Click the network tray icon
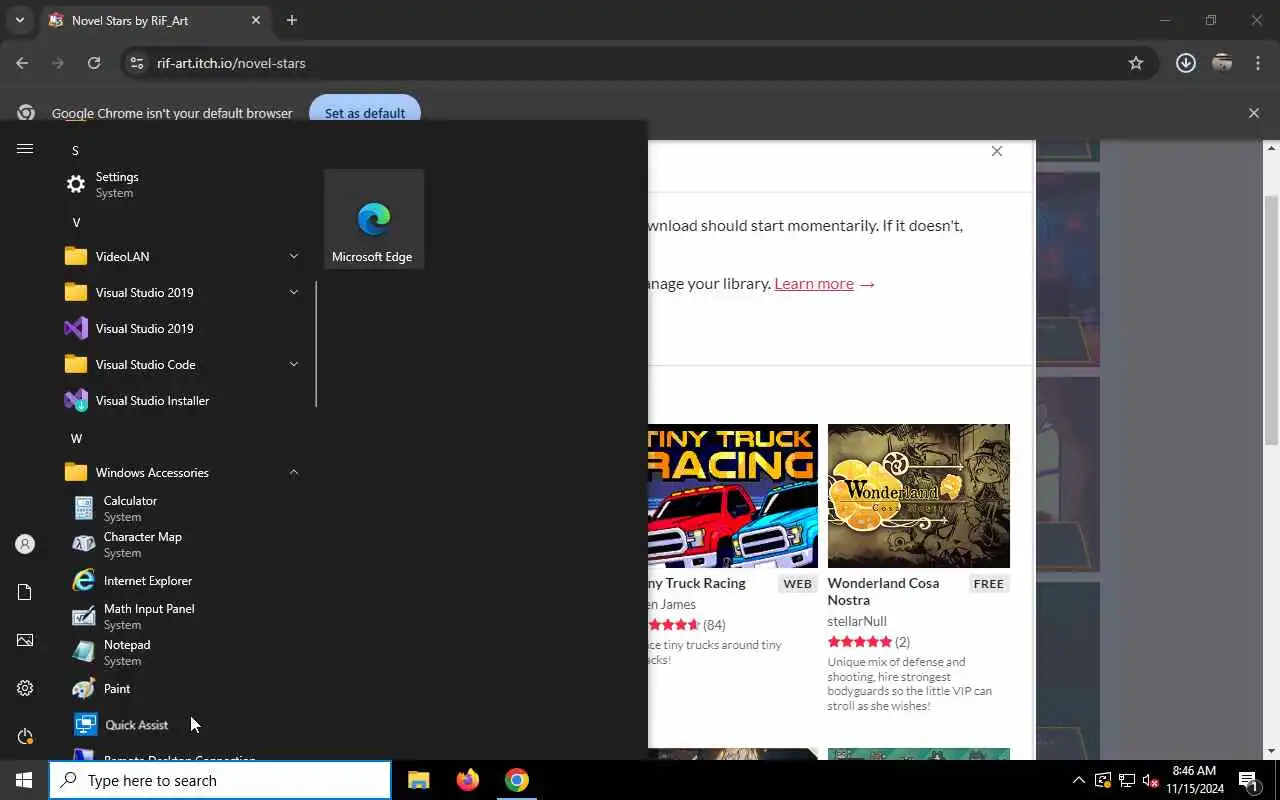 pos(1126,780)
